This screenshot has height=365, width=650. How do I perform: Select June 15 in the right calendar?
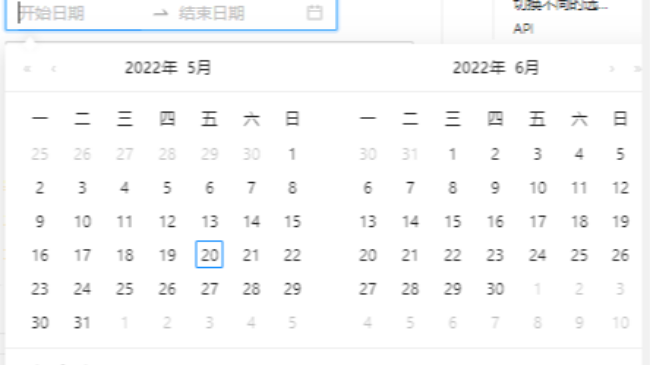pyautogui.click(x=452, y=221)
